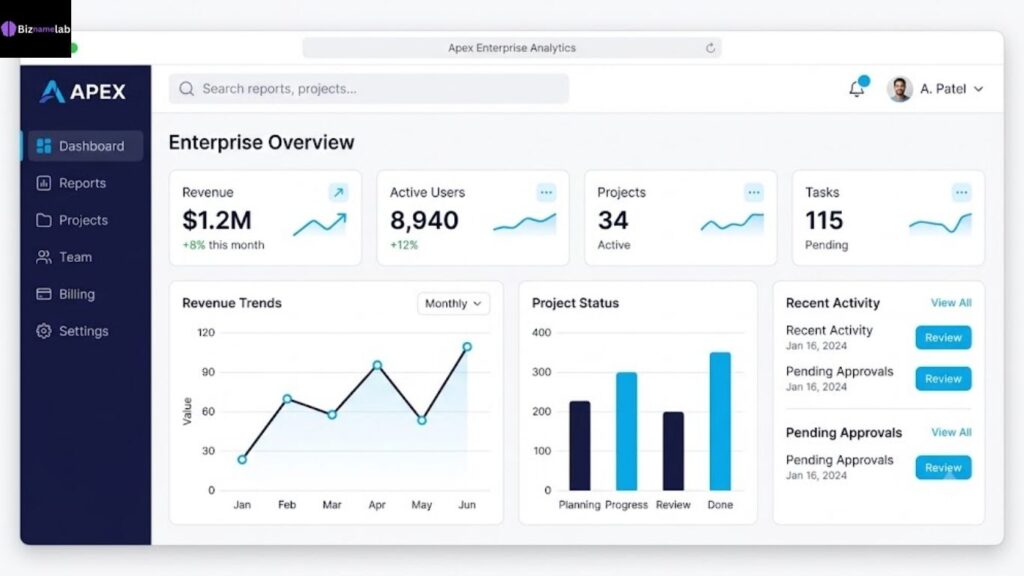Viewport: 1024px width, 576px height.
Task: Click the Apex Enterprise Analytics address bar
Action: click(x=512, y=48)
